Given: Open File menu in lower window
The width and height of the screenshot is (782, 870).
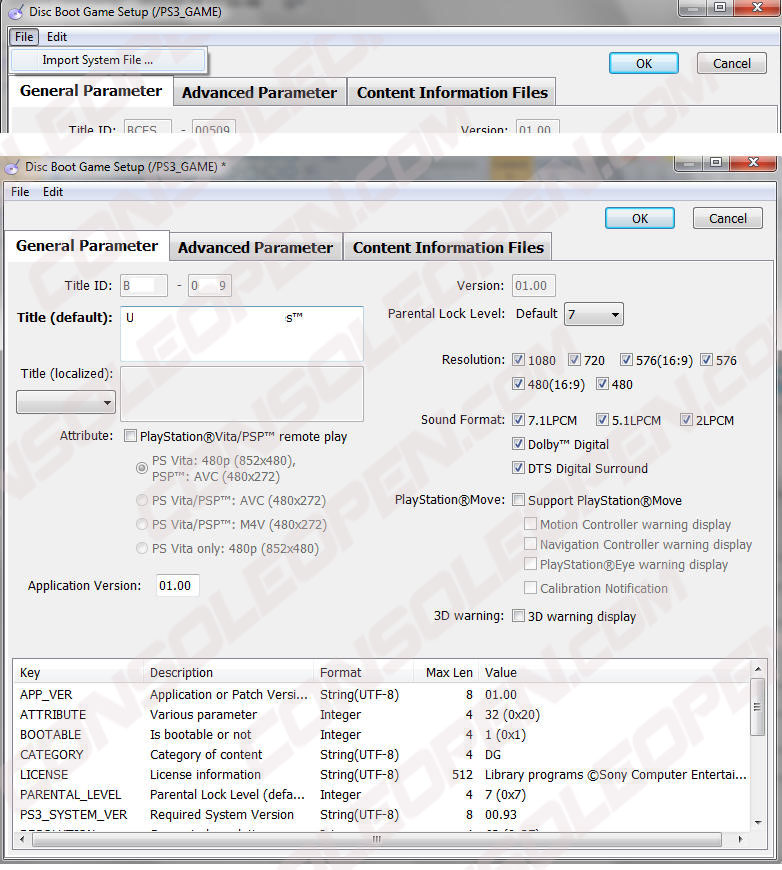Looking at the screenshot, I should coord(20,192).
